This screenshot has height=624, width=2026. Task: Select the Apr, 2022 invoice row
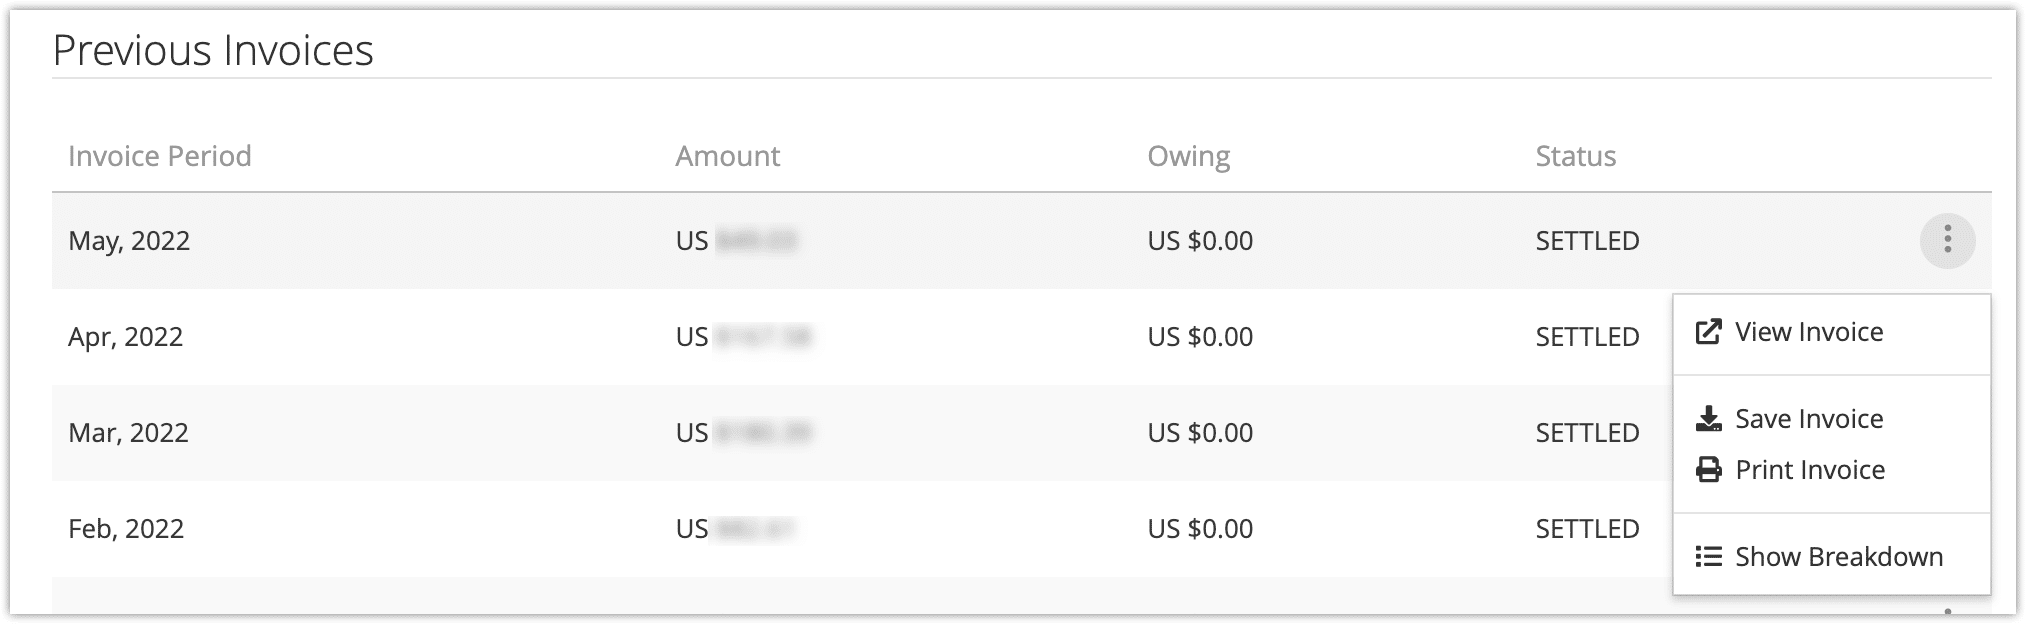point(862,337)
